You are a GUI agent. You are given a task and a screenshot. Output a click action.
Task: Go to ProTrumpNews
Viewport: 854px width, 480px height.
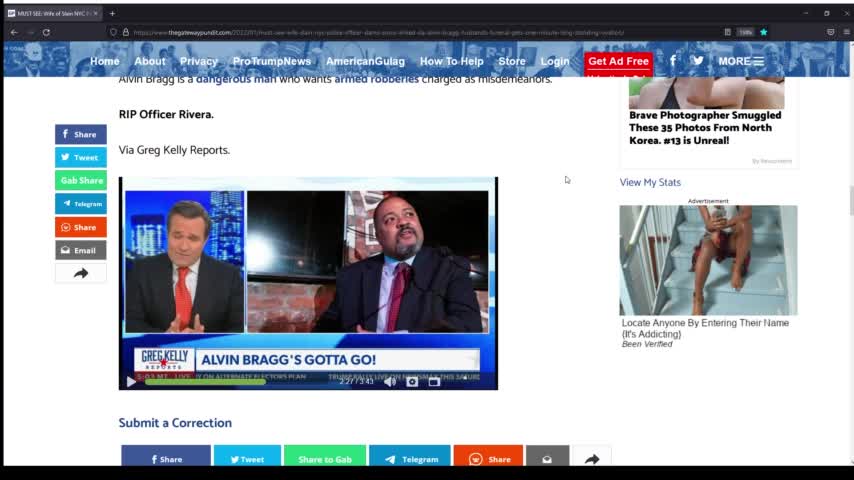272,61
